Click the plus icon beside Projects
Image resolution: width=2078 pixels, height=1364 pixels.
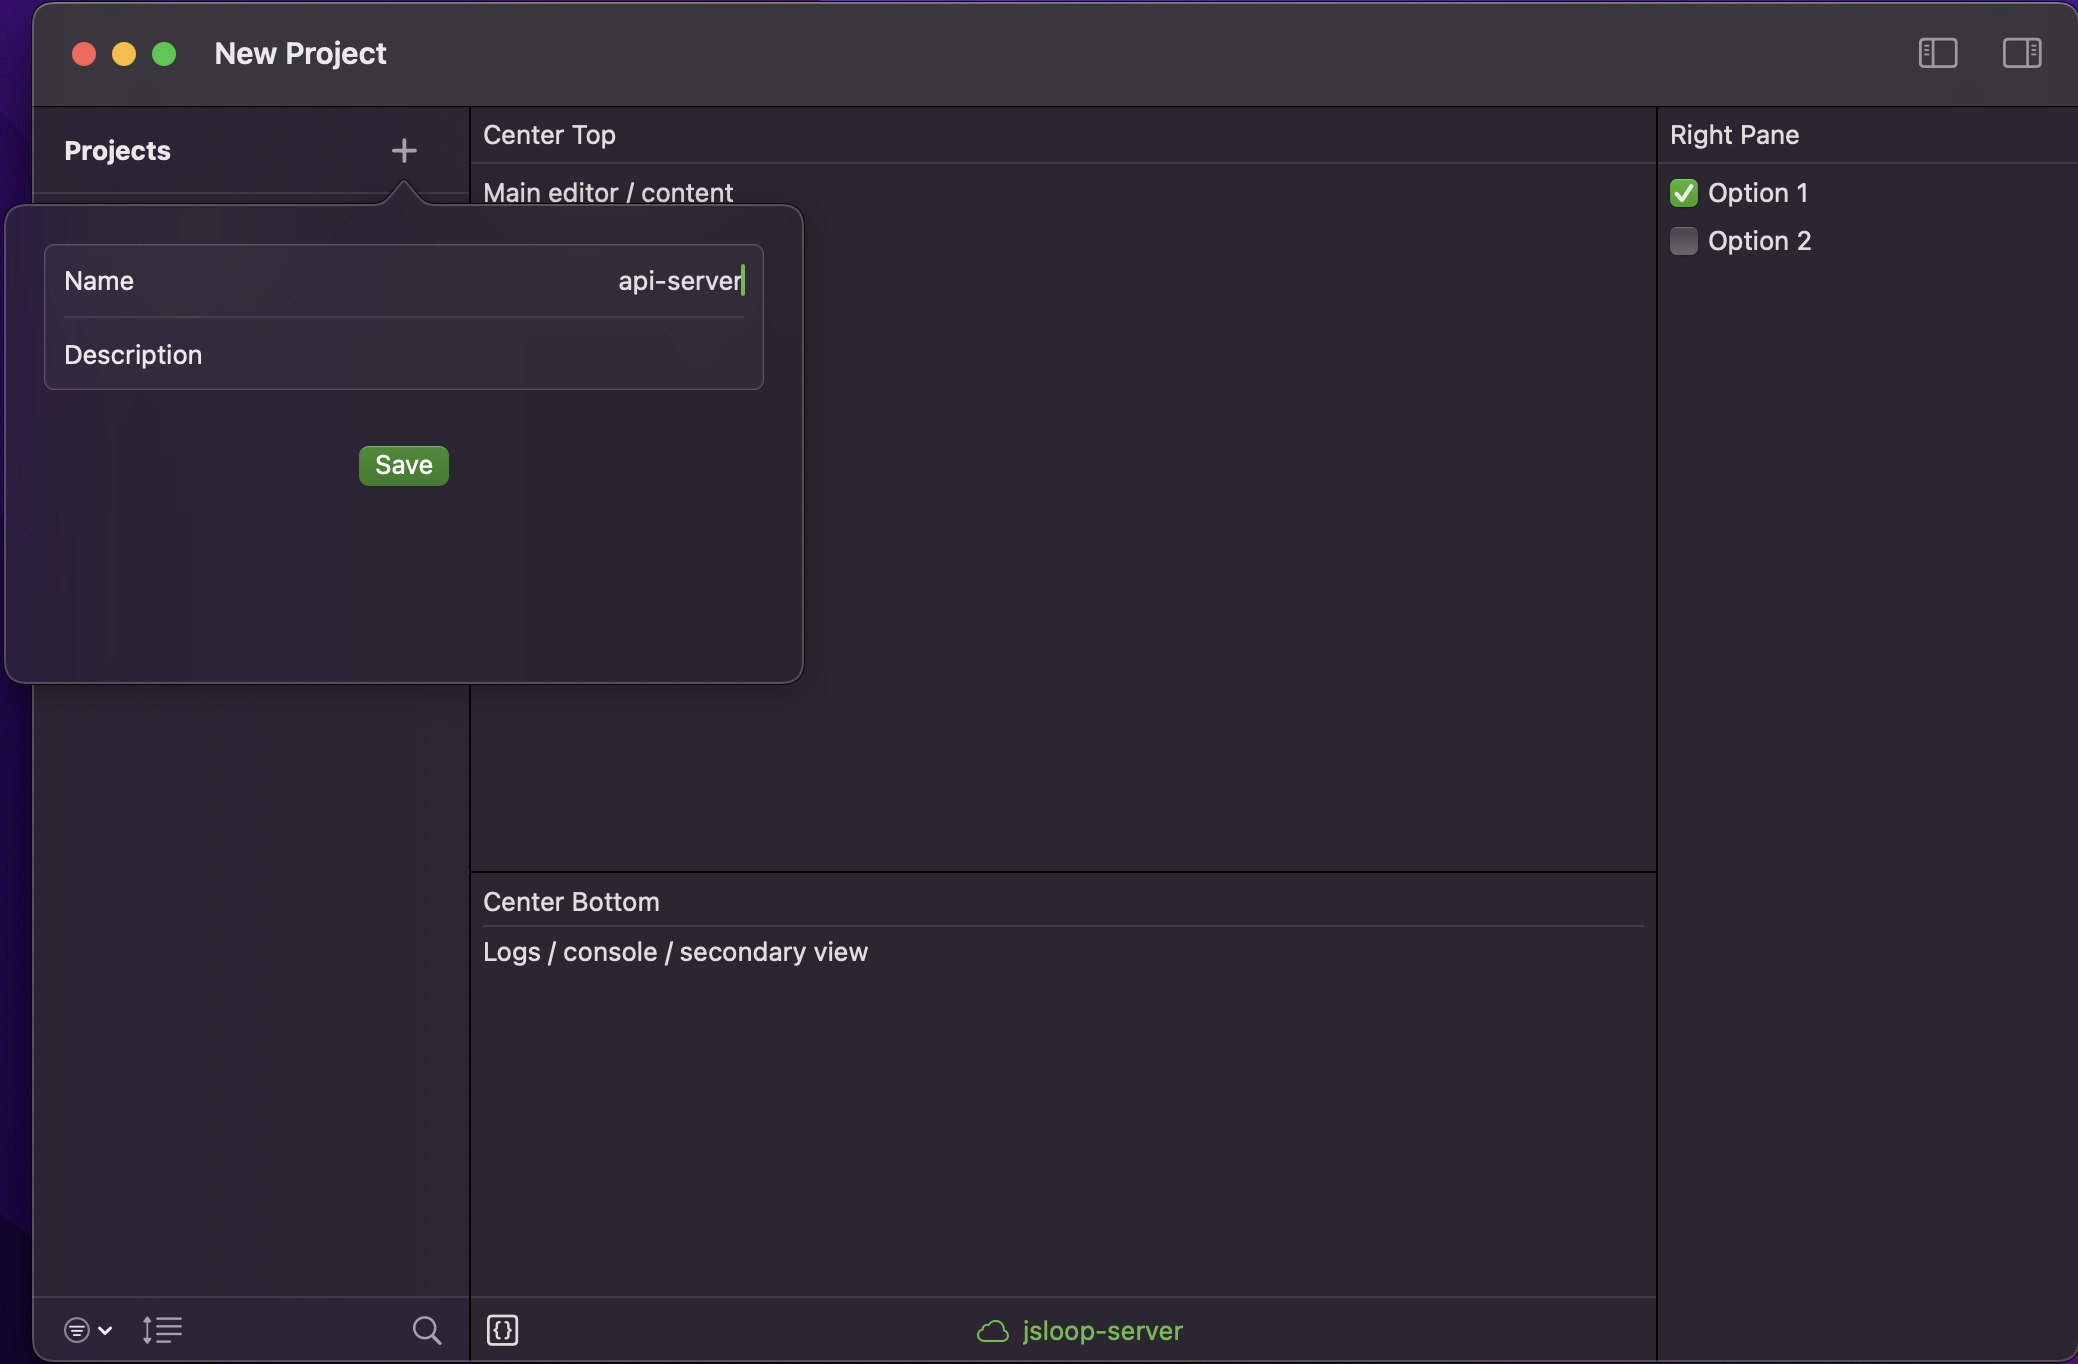coord(404,151)
